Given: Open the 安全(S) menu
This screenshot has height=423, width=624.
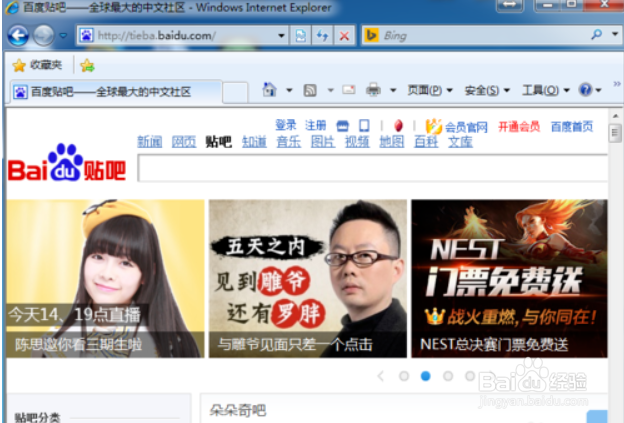Looking at the screenshot, I should (487, 90).
